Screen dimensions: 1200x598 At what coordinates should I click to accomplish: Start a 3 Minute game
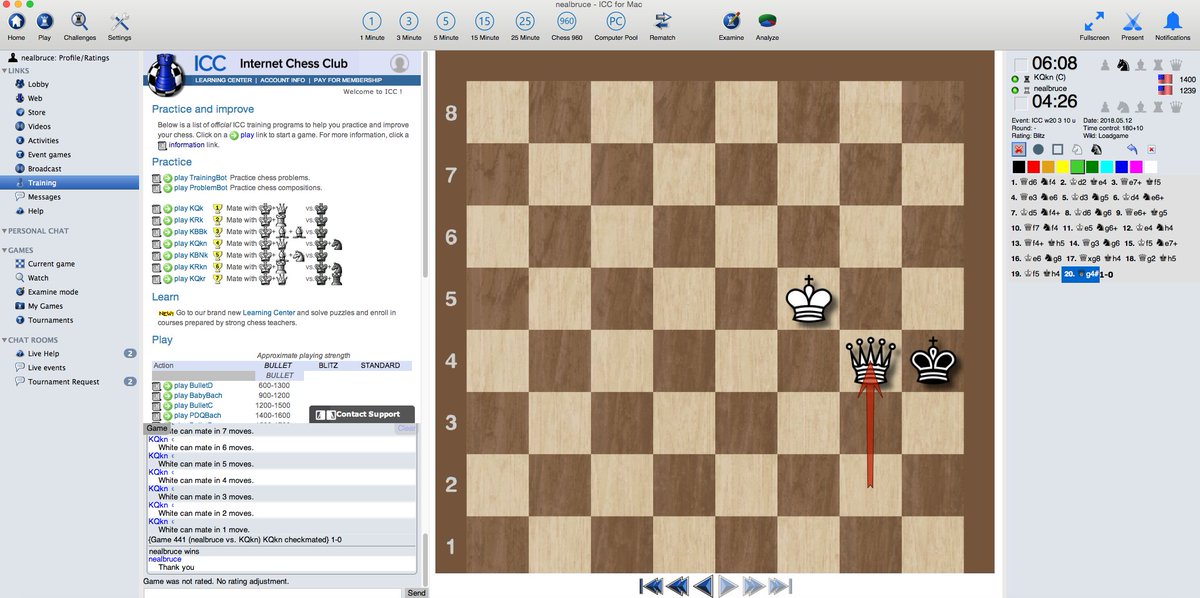409,24
